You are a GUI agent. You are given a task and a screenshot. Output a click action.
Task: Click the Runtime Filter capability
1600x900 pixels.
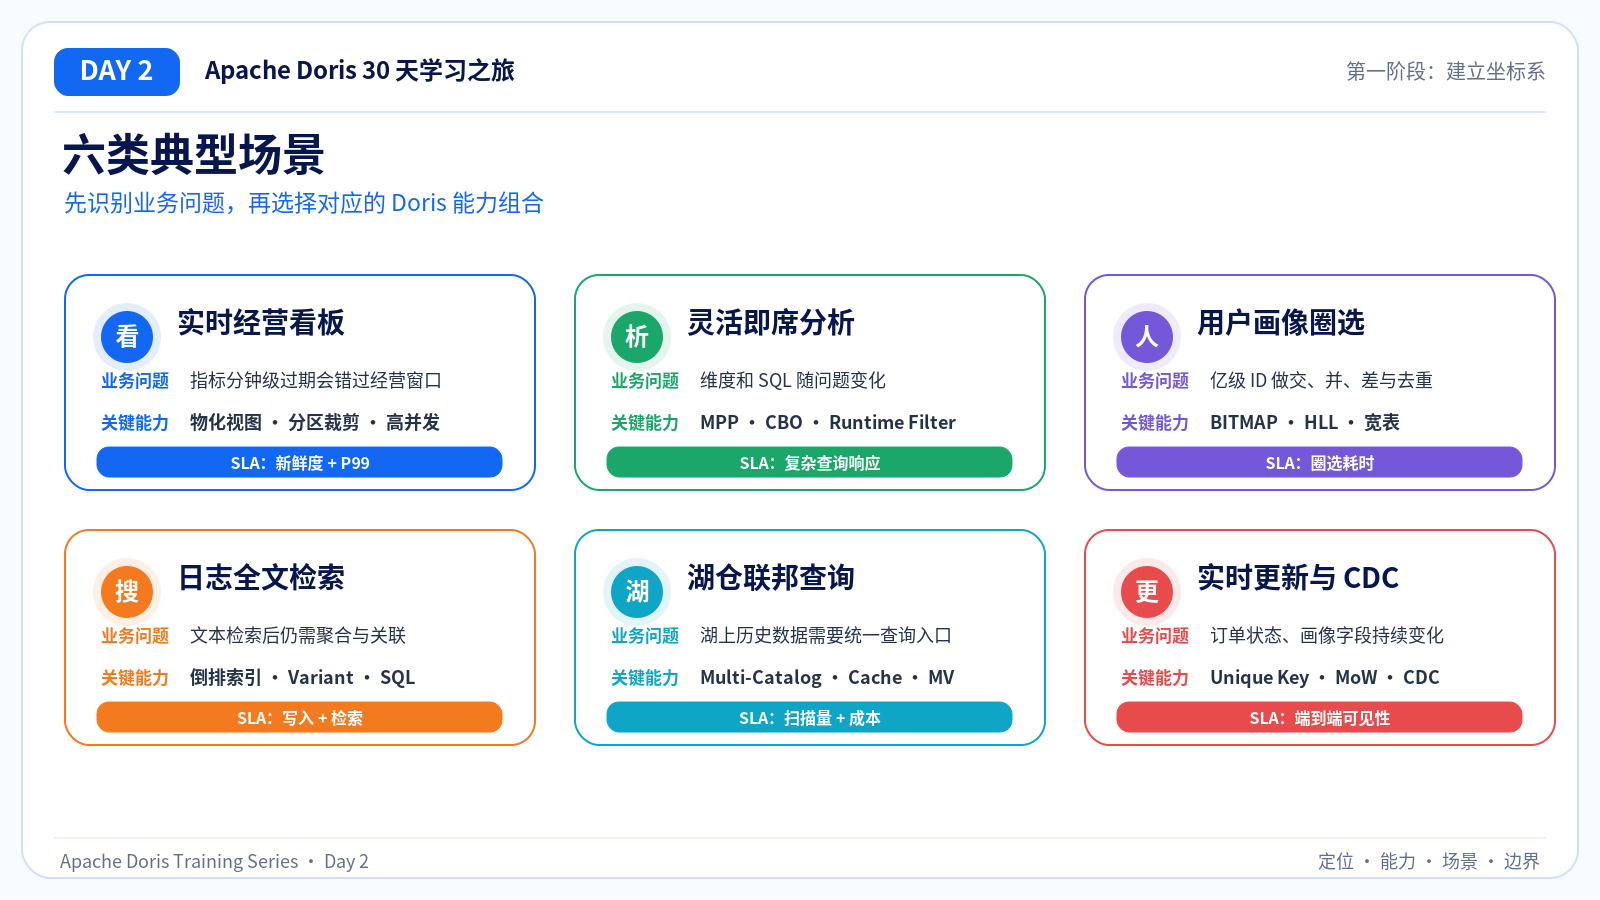893,423
